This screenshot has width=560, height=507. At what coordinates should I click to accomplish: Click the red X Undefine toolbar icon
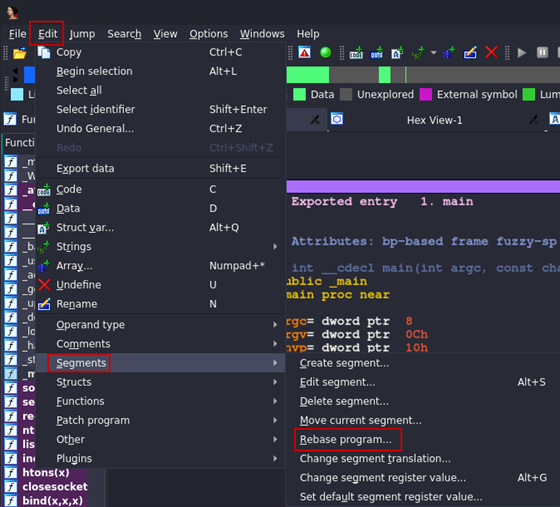pos(491,52)
